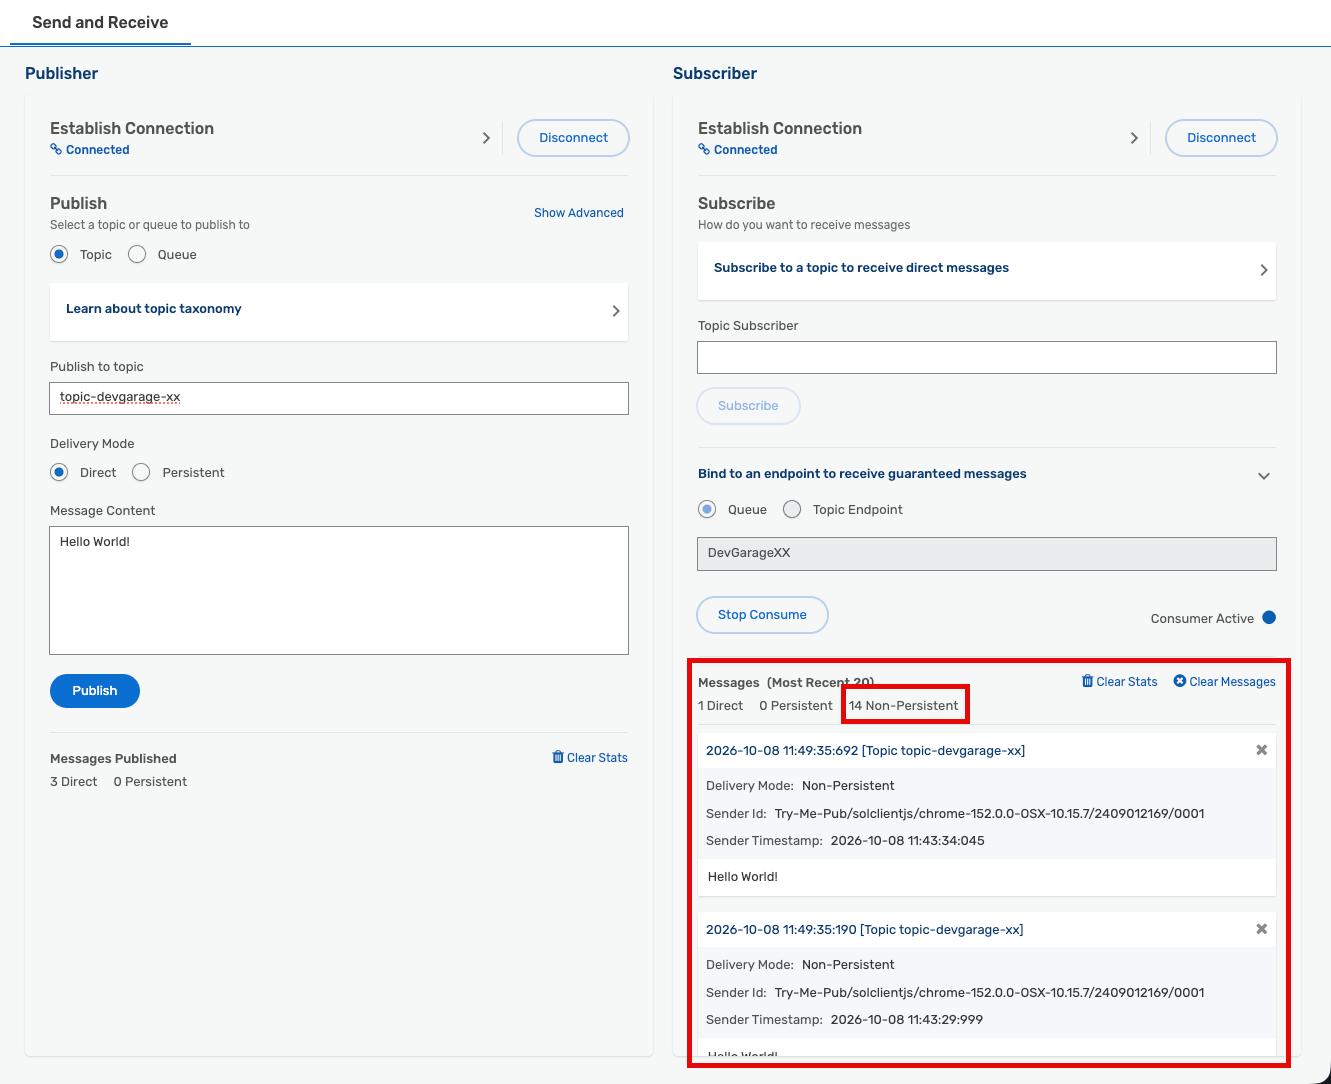Expand Learn about topic taxonomy
Image resolution: width=1331 pixels, height=1084 pixels.
pyautogui.click(x=616, y=311)
